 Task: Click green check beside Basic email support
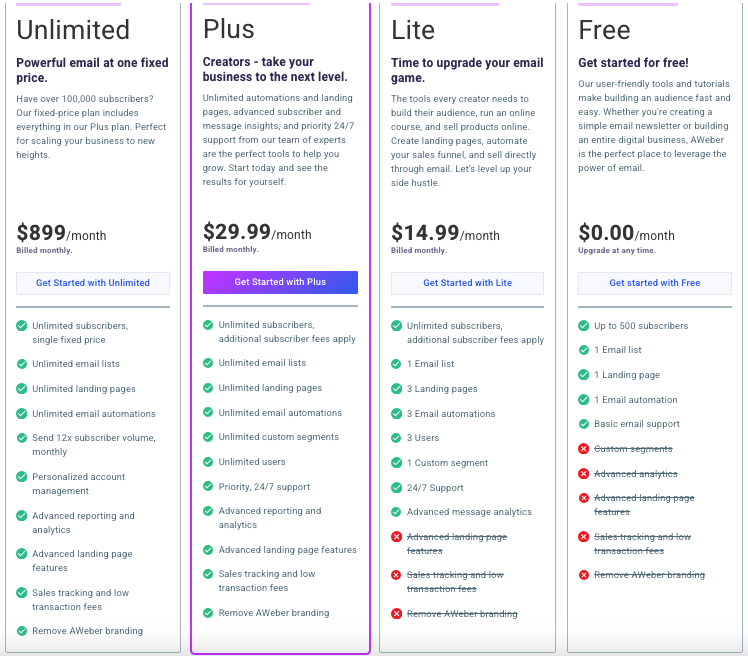(583, 424)
